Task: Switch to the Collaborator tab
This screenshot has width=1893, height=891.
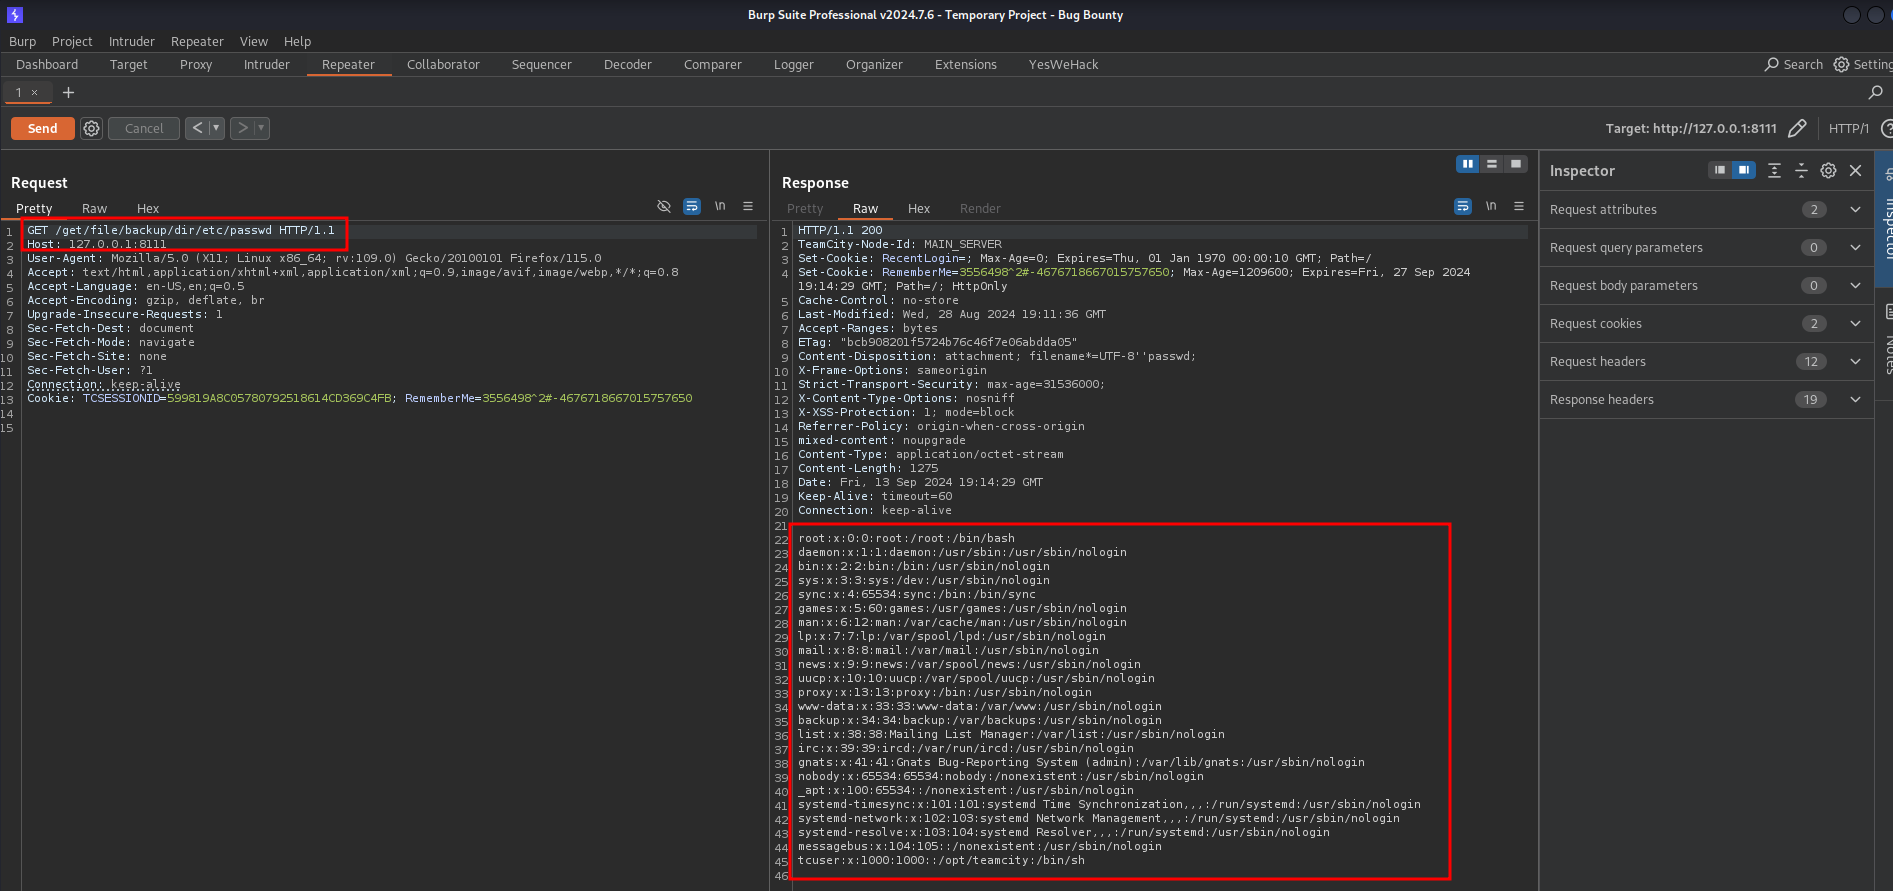Action: click(443, 64)
